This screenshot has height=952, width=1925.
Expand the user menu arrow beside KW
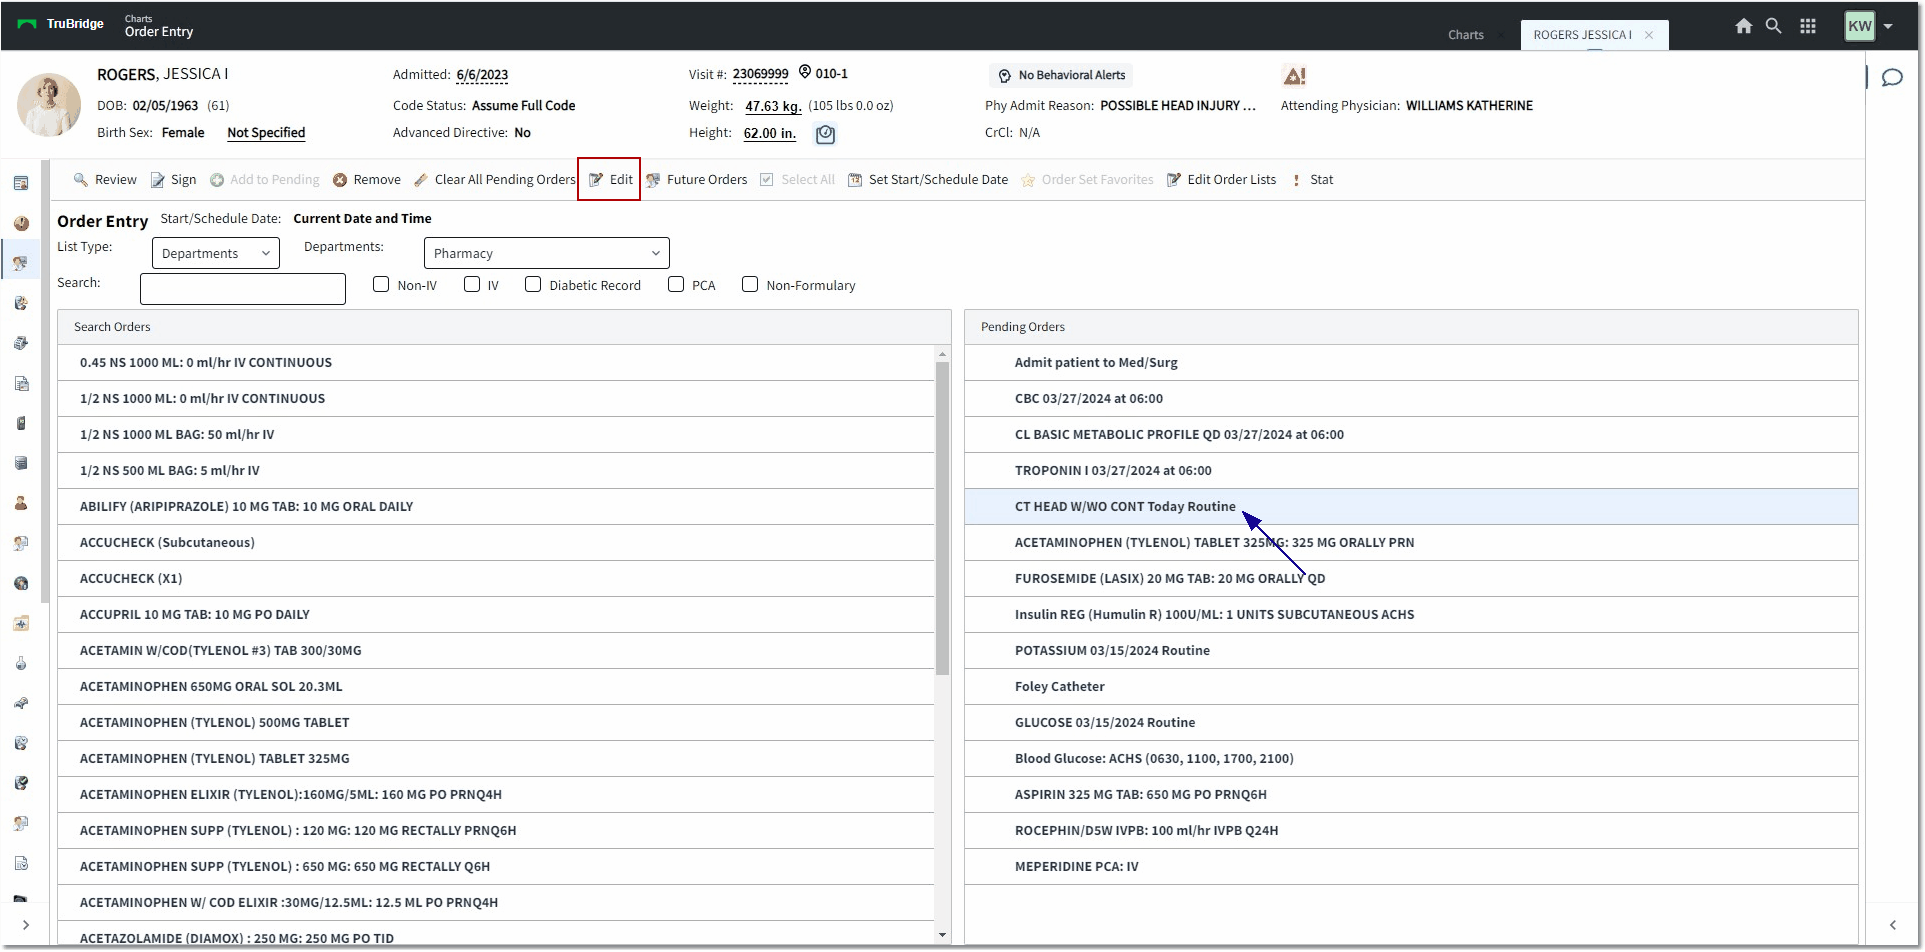click(1888, 26)
